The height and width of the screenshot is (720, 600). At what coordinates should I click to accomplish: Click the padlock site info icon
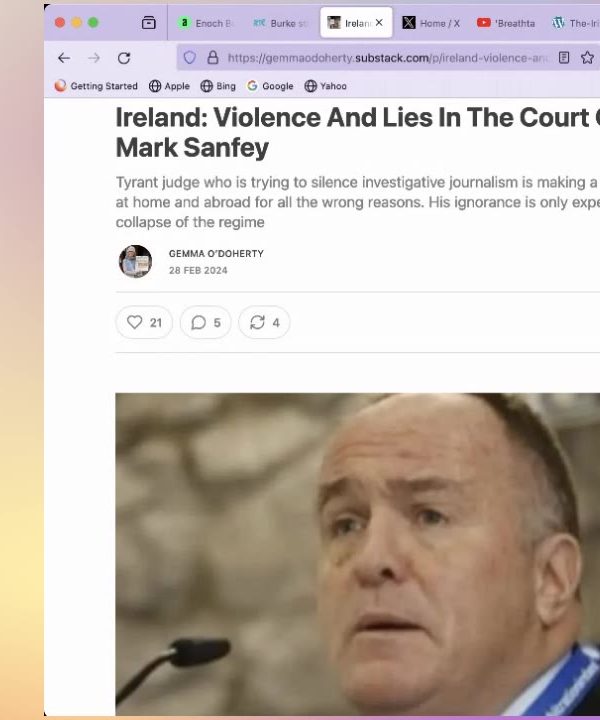click(x=213, y=57)
